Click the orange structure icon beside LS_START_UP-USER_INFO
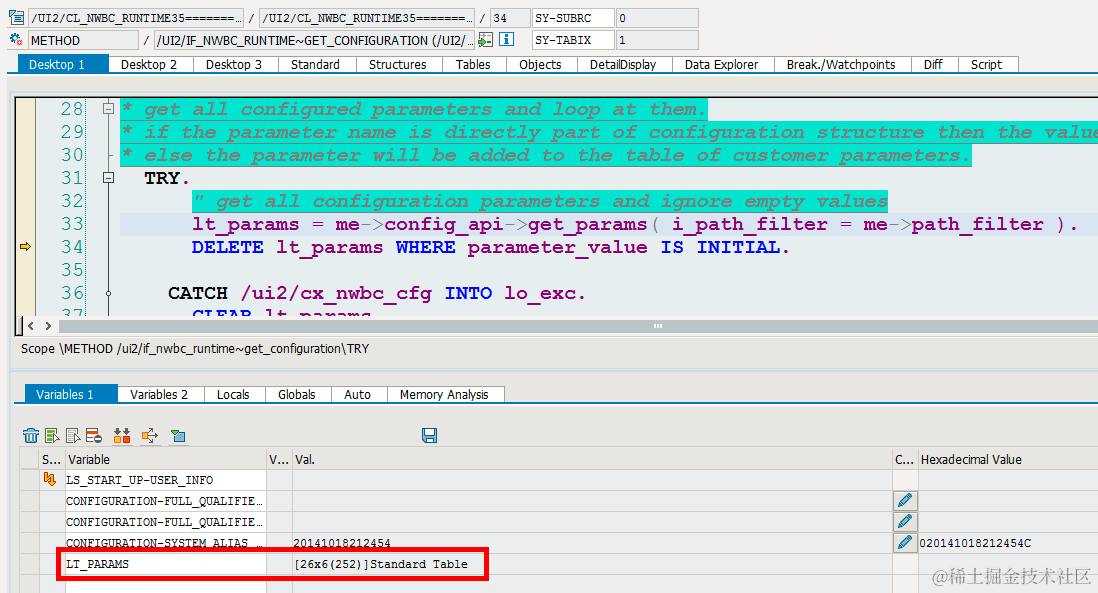Screen dimensions: 1098x593 (x=50, y=480)
